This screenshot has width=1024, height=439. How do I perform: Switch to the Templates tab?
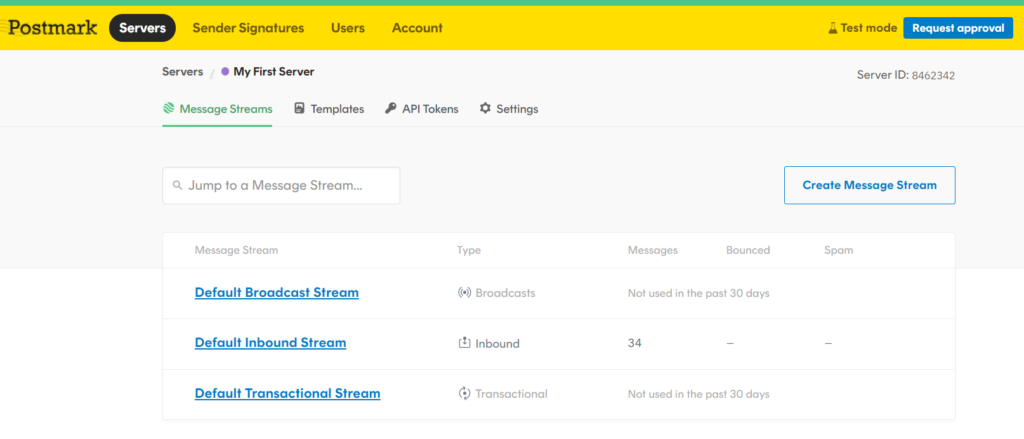tap(329, 109)
